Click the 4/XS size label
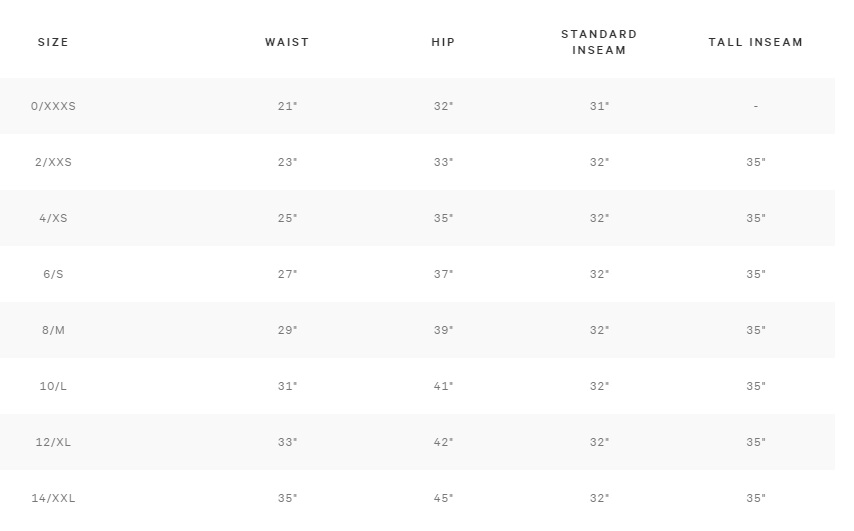Viewport: 854px width, 531px height. pyautogui.click(x=53, y=218)
